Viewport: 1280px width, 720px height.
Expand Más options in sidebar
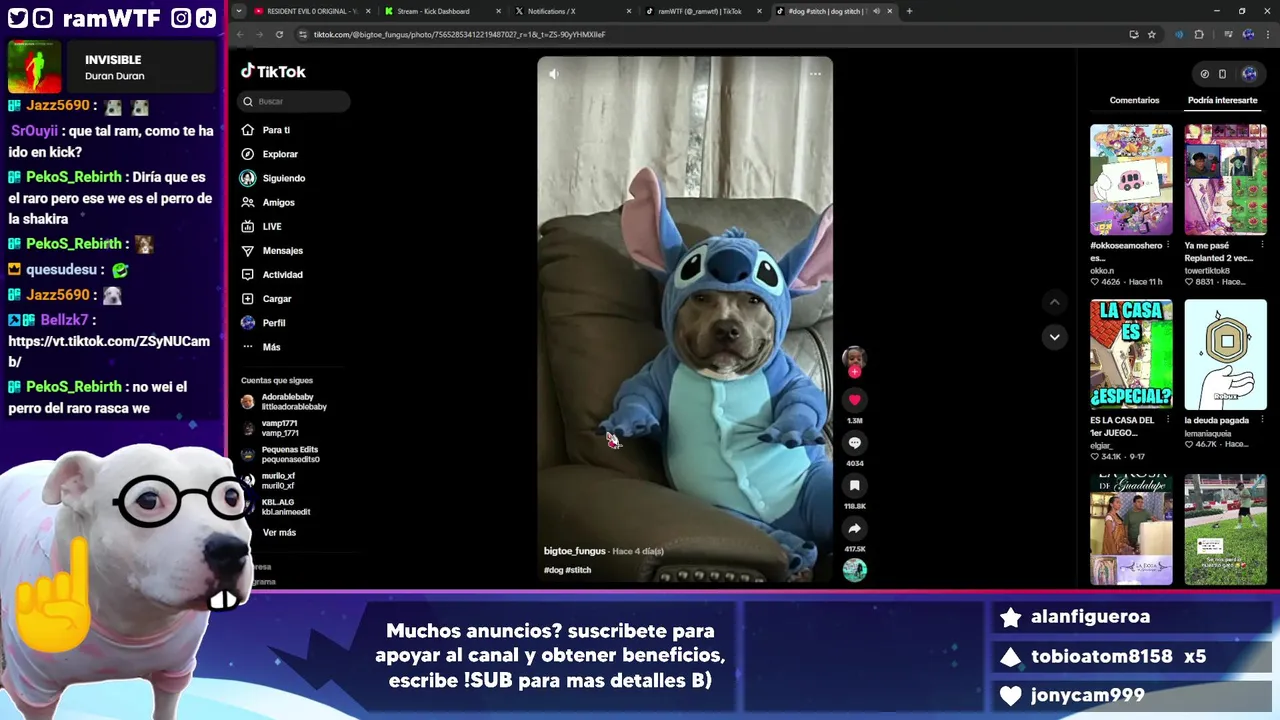pyautogui.click(x=261, y=347)
